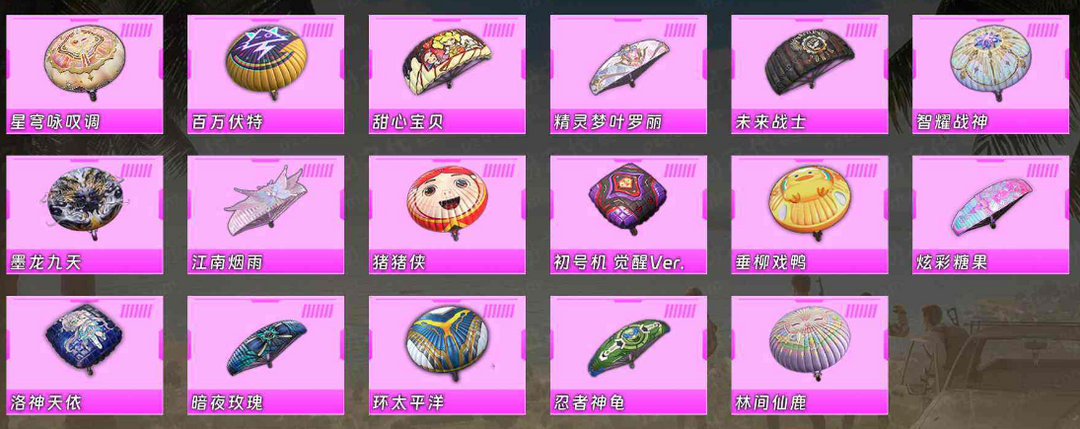This screenshot has height=429, width=1080.
Task: Open the 未来战士 parachute item
Action: click(809, 74)
